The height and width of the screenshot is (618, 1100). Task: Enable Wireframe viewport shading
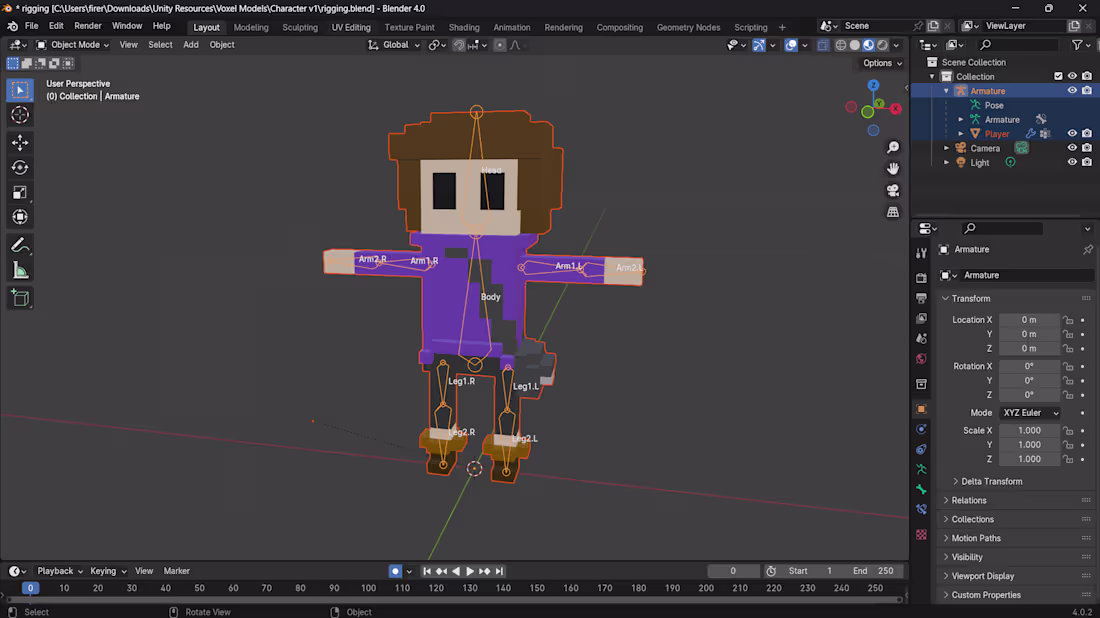pos(841,44)
